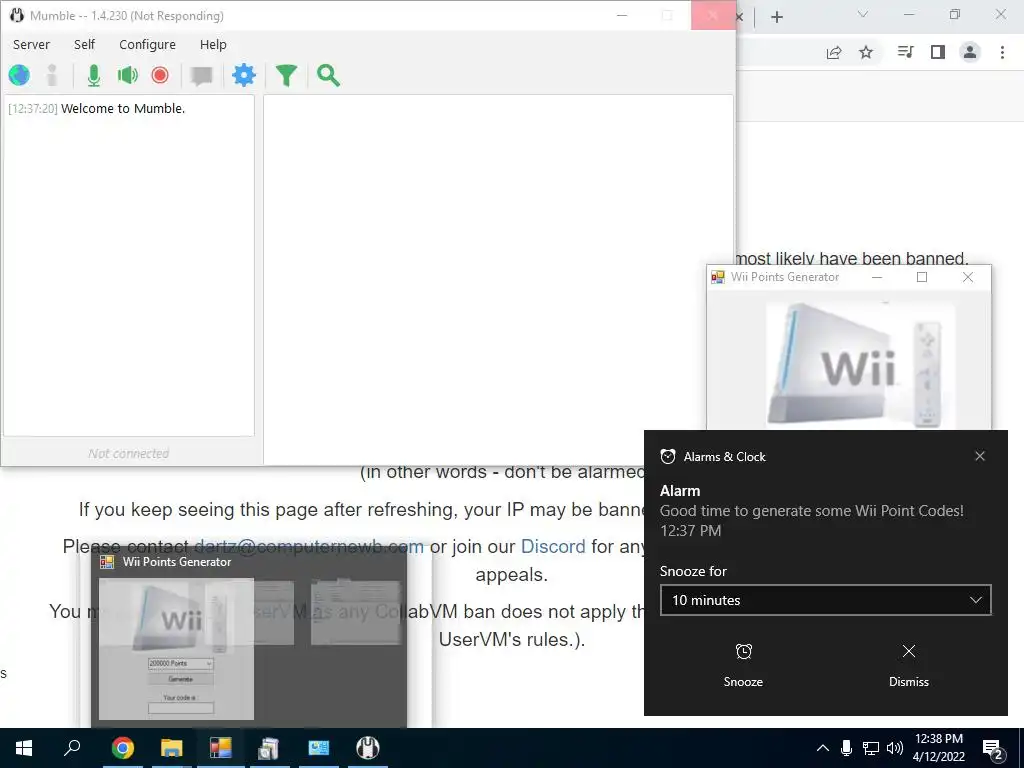Start recording with the red record icon
Image resolution: width=1024 pixels, height=768 pixels.
point(160,75)
